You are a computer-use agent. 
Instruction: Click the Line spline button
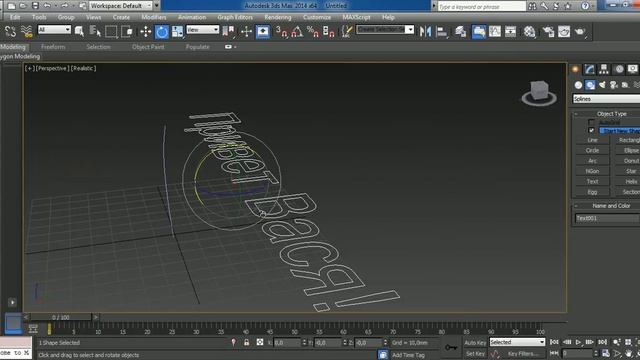pyautogui.click(x=592, y=140)
